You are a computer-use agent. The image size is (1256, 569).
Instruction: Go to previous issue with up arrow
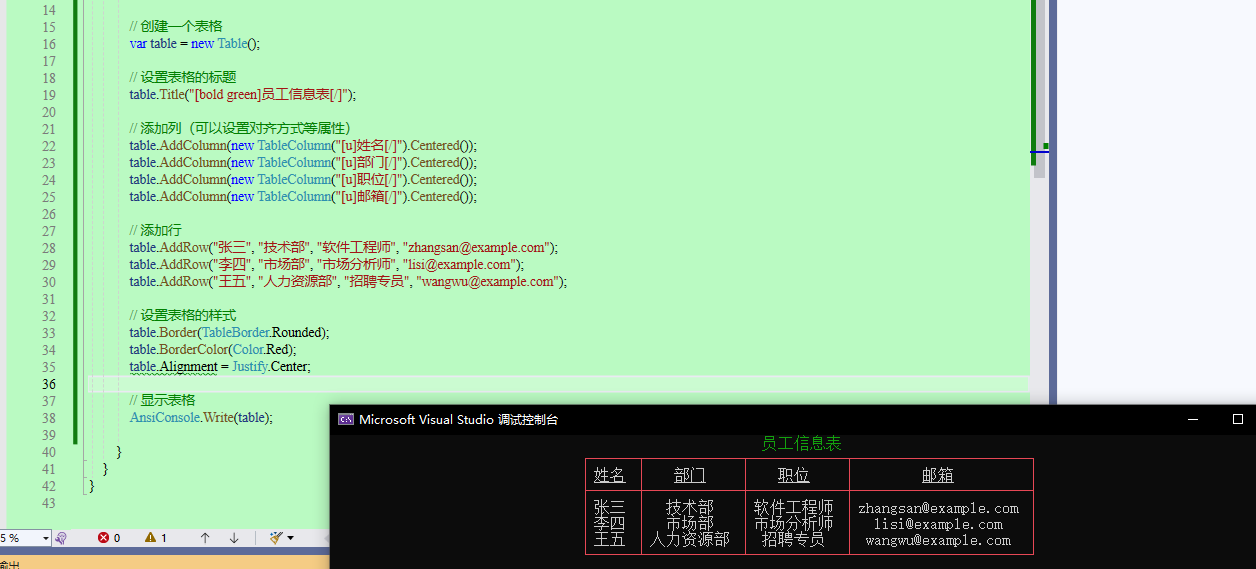[x=205, y=538]
